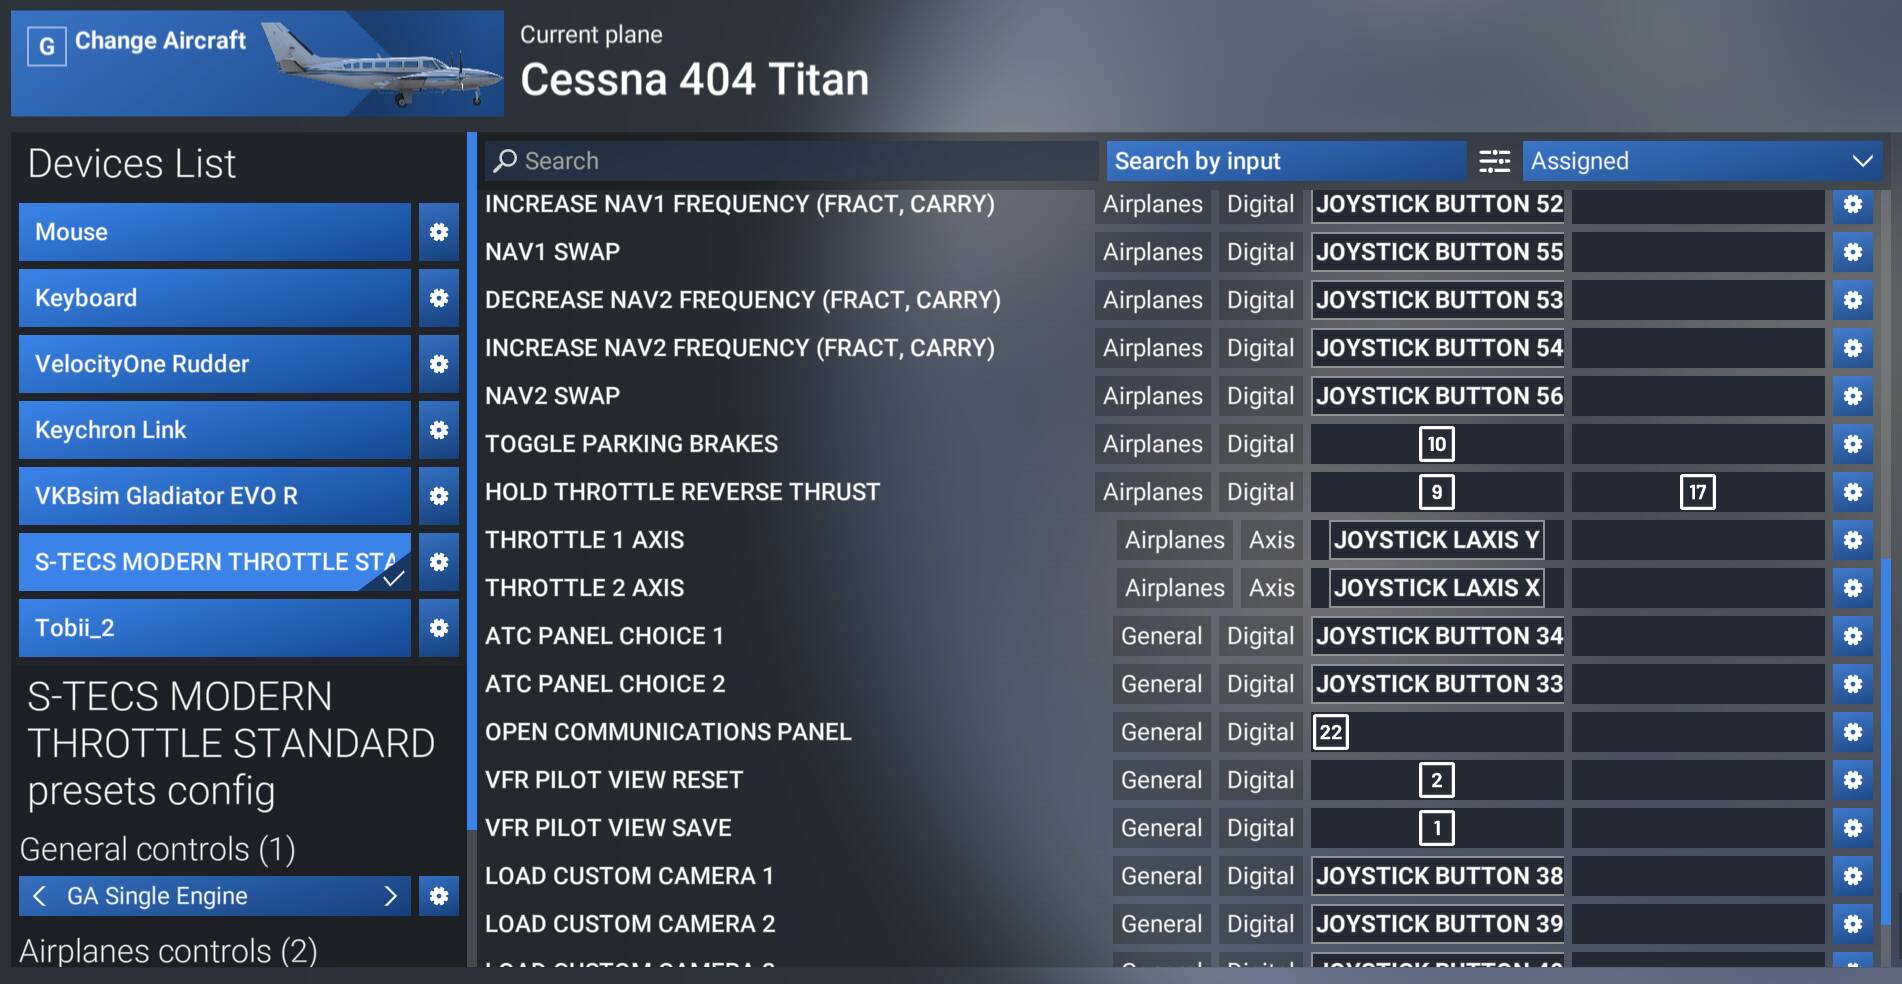Image resolution: width=1902 pixels, height=984 pixels.
Task: Select VKBsim Gladiator EVO R device
Action: click(x=214, y=496)
